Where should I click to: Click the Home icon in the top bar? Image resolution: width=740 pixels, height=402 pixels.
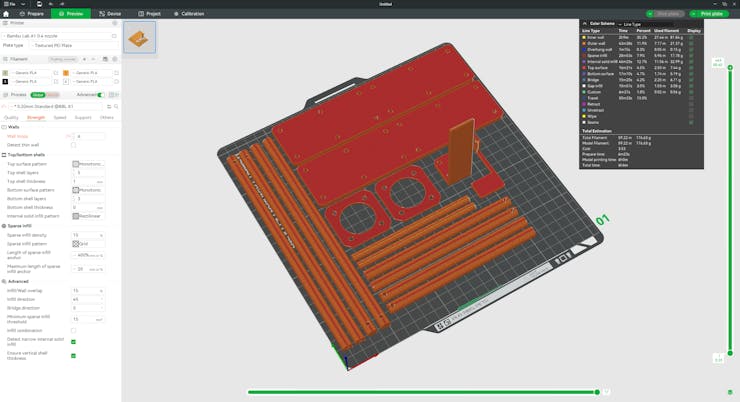[6, 14]
